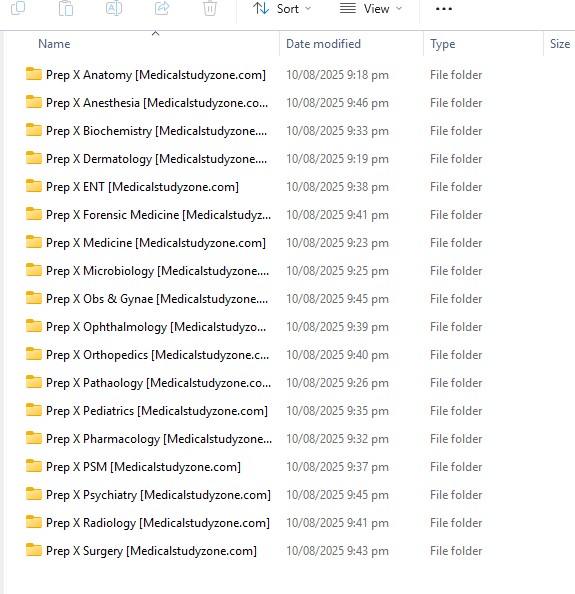Select Prep X ENT folder icon
Image resolution: width=575 pixels, height=594 pixels.
point(34,186)
